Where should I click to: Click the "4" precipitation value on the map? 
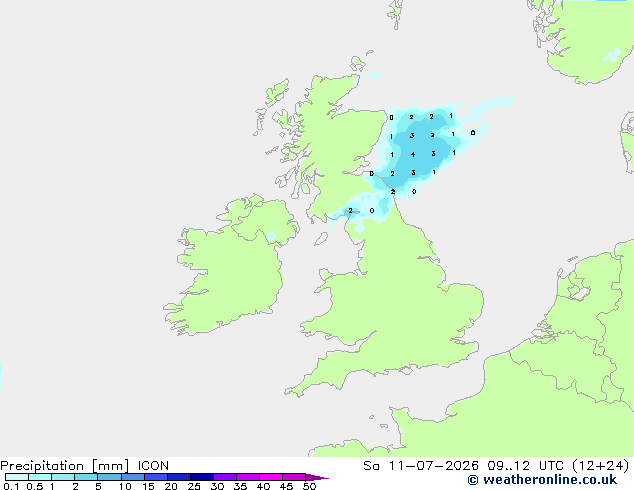pos(413,154)
